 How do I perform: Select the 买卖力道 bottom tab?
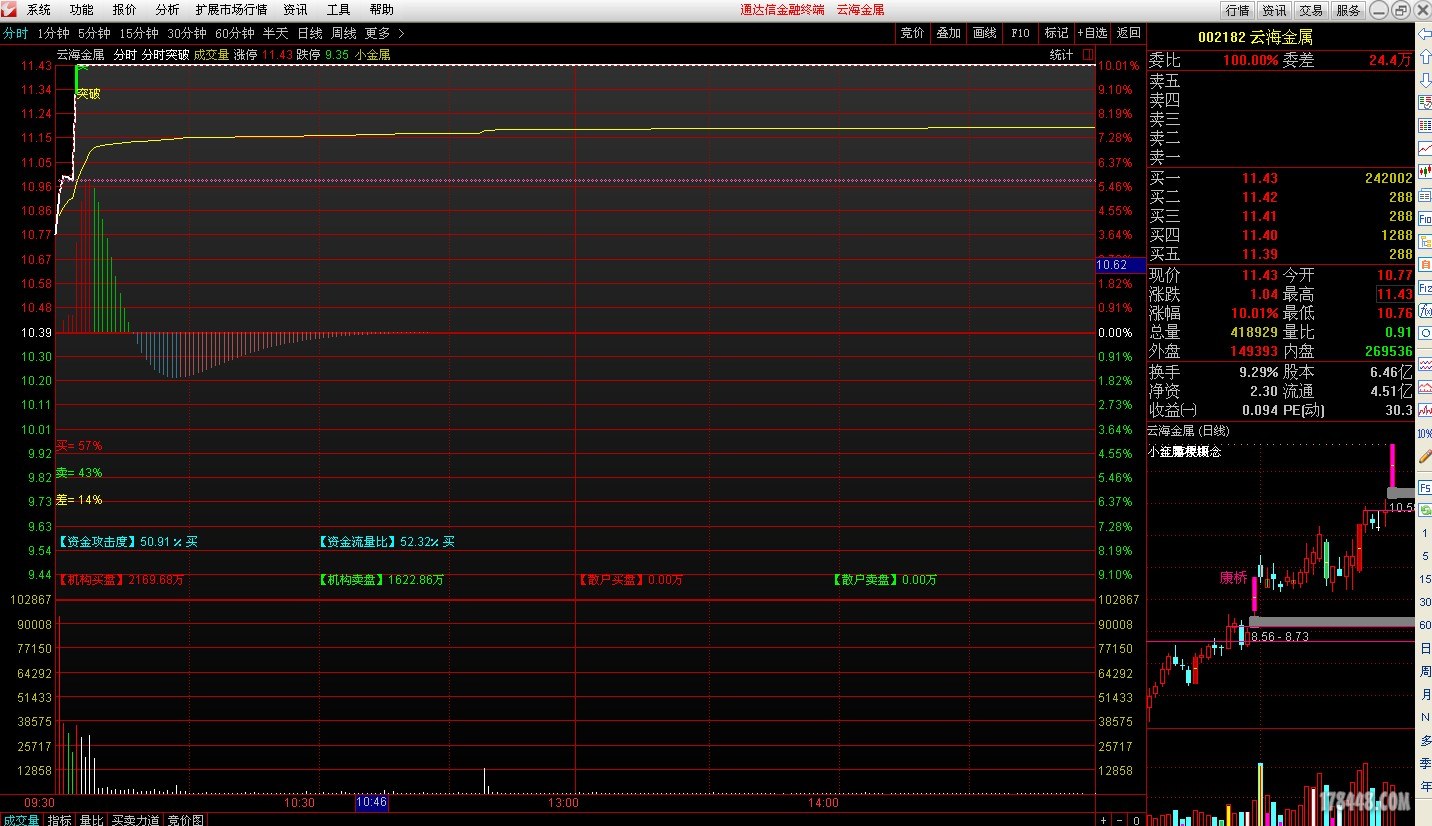pyautogui.click(x=136, y=820)
